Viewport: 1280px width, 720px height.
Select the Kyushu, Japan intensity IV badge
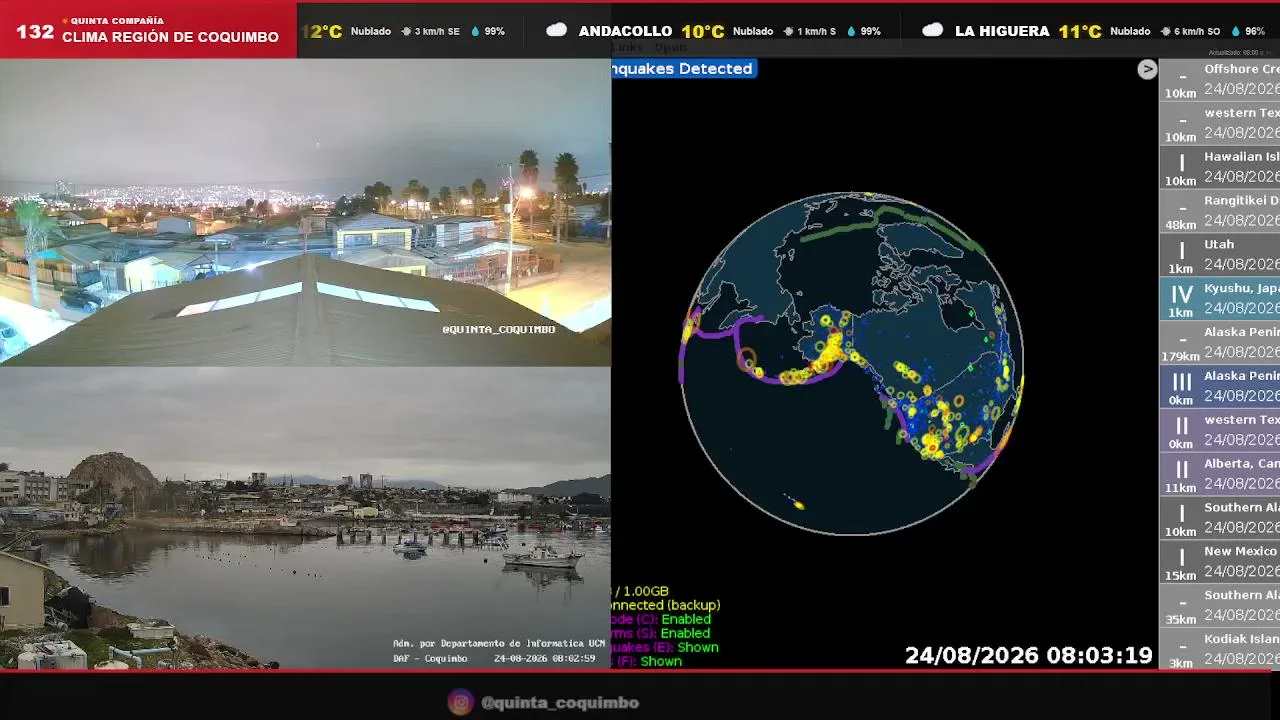[x=1181, y=299]
